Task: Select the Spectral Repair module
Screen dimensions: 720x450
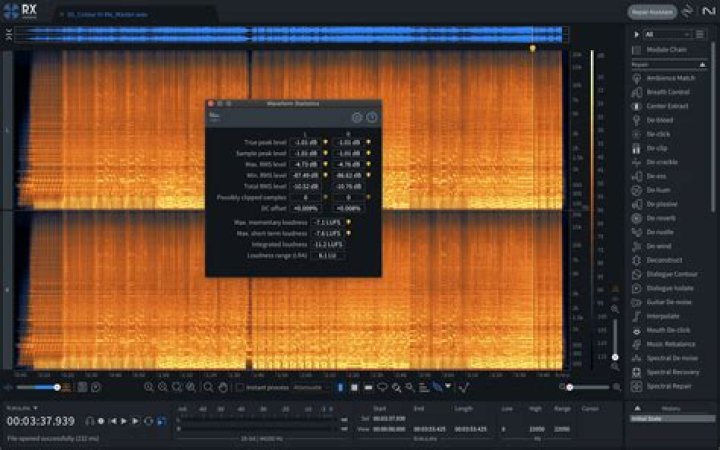Action: (668, 385)
